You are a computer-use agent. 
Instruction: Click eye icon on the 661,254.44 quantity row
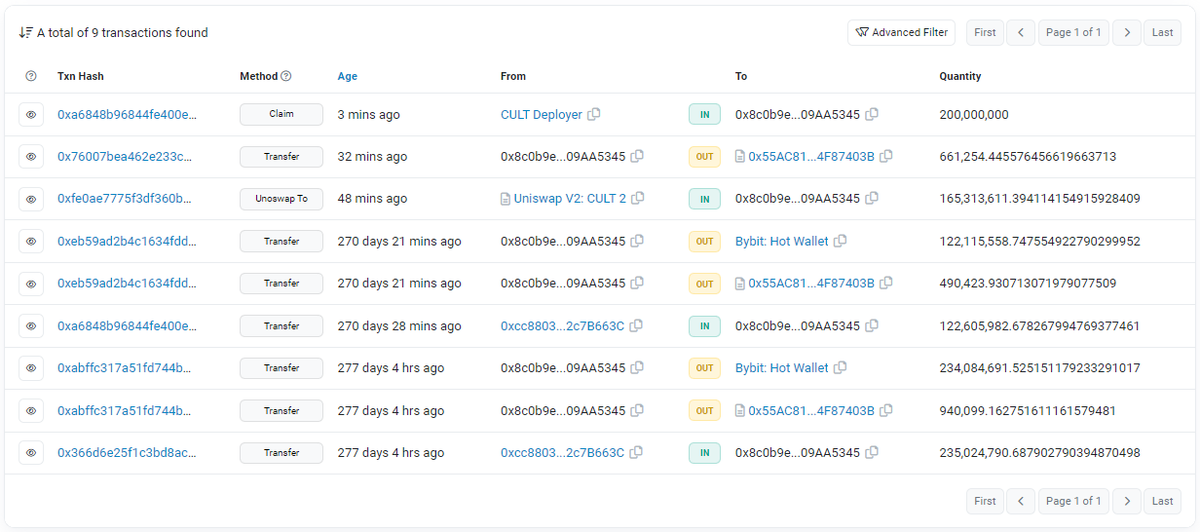(31, 157)
